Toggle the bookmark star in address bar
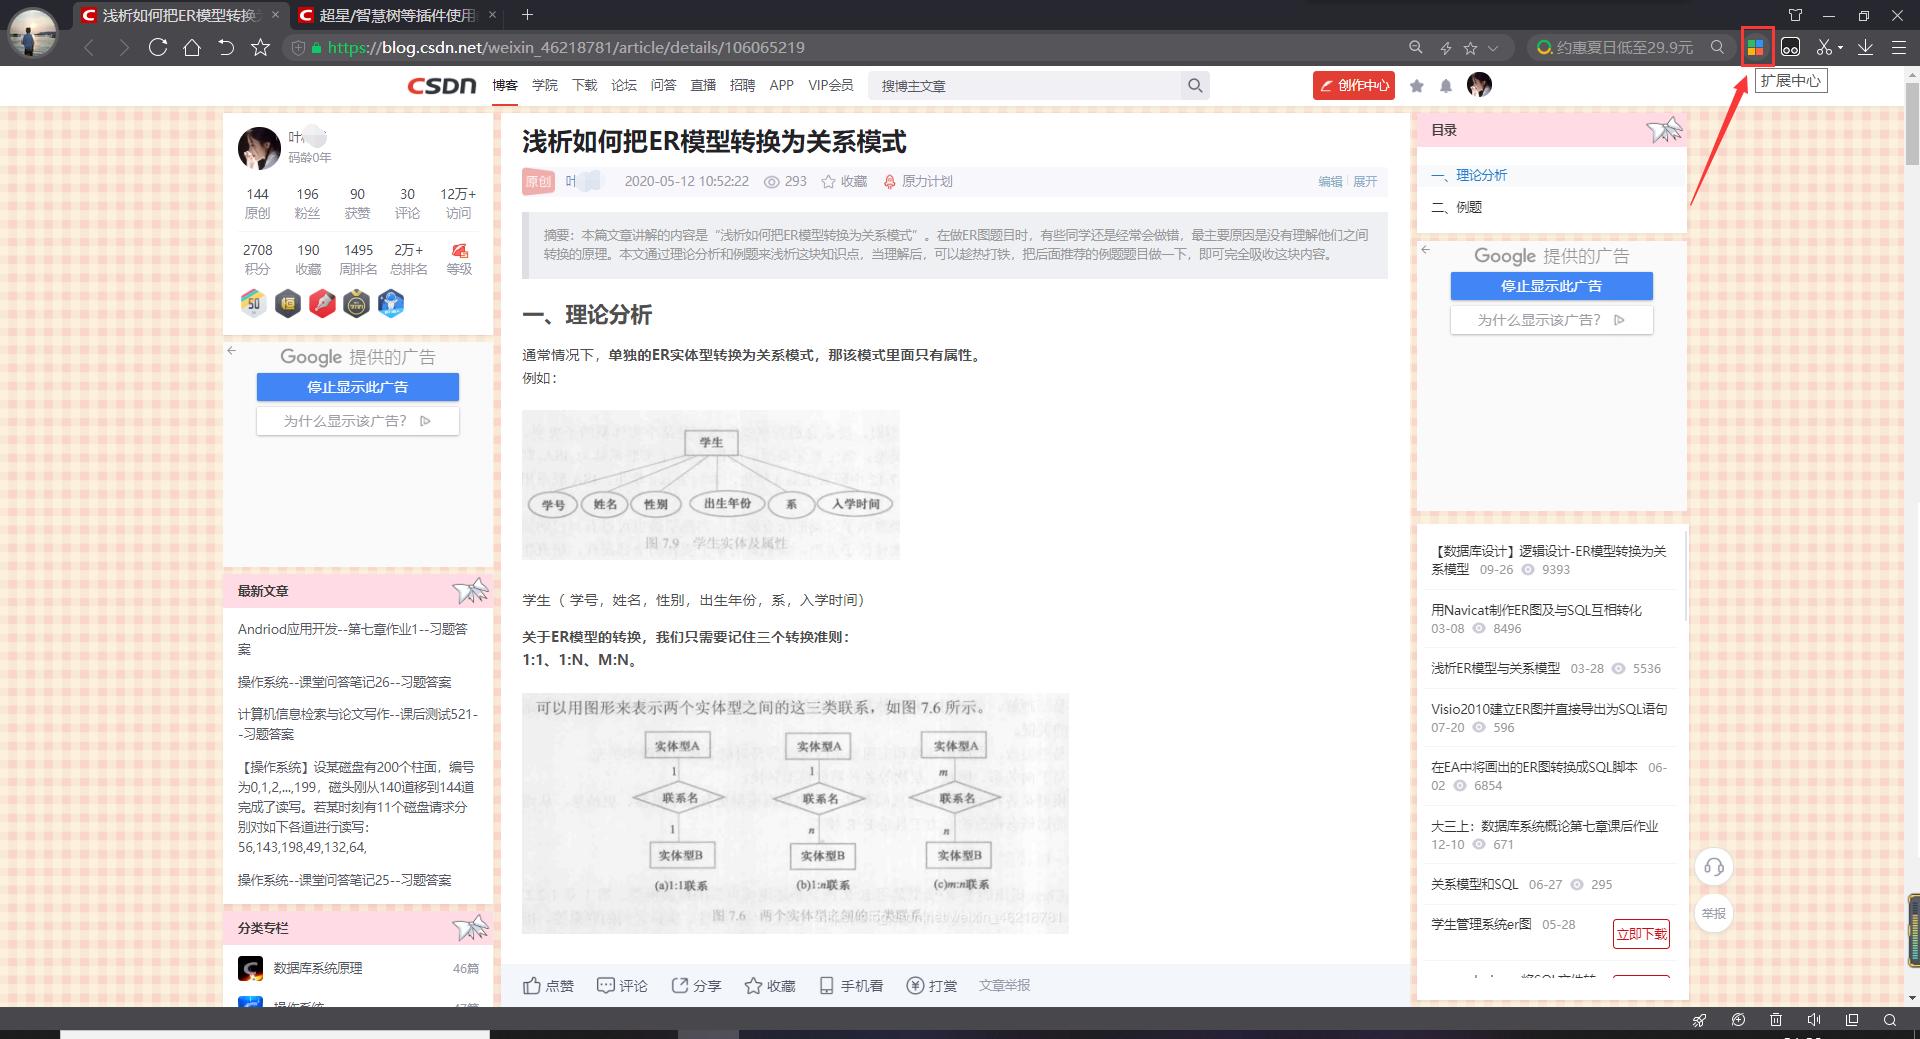 1469,47
